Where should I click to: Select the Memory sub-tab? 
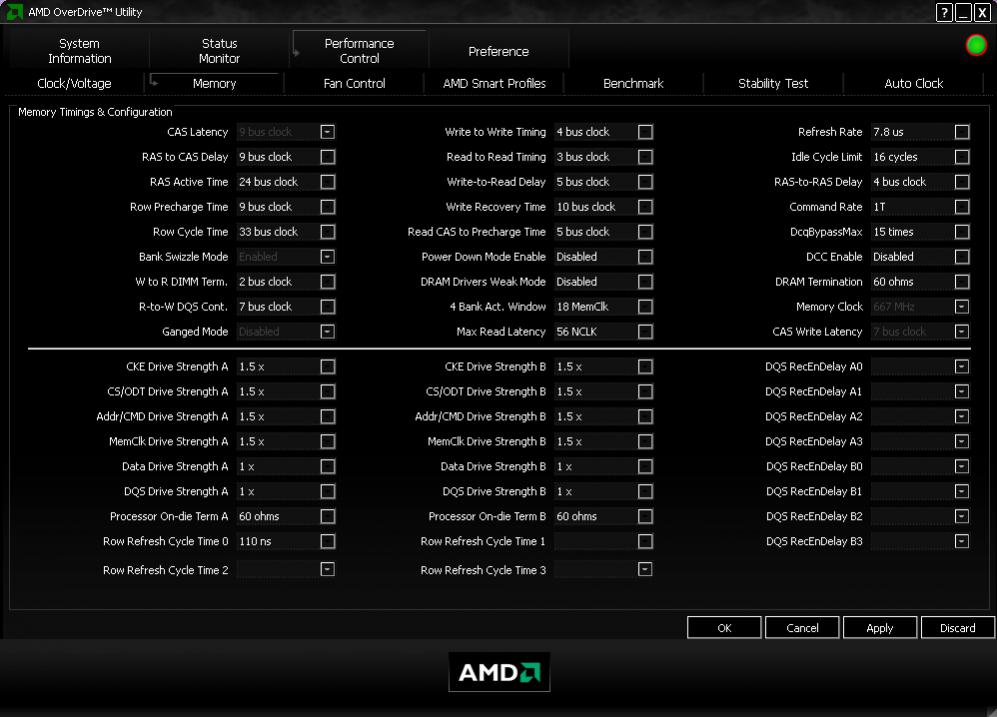214,83
